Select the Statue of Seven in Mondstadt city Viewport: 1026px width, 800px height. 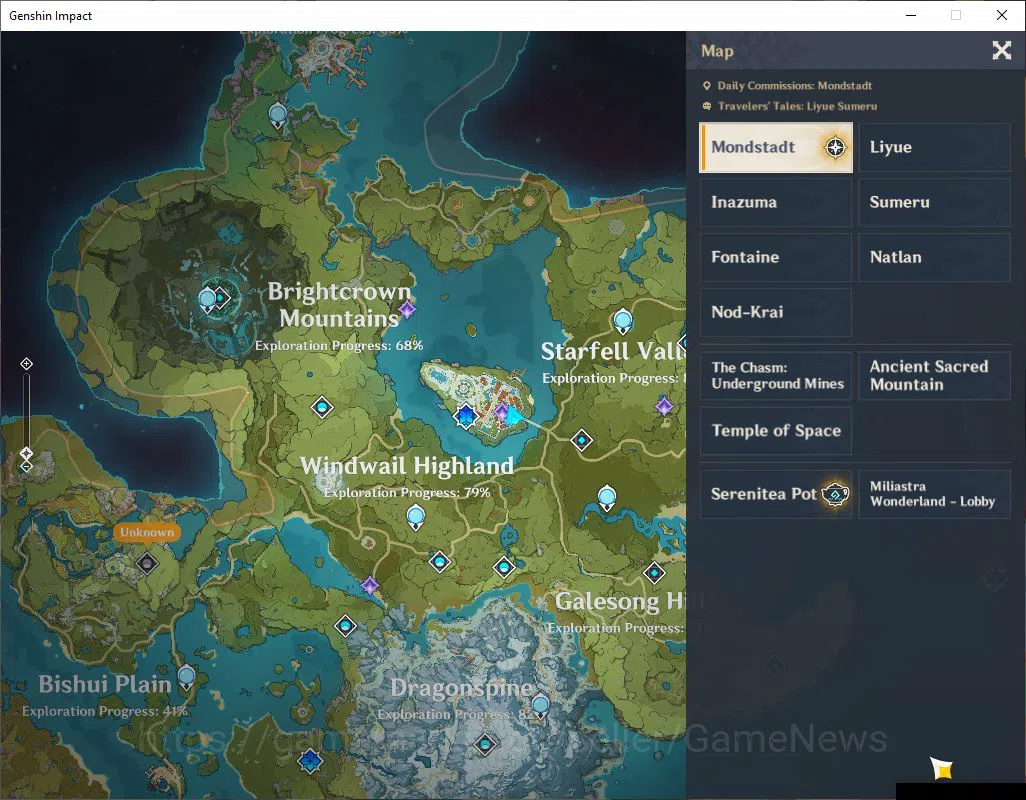[465, 416]
